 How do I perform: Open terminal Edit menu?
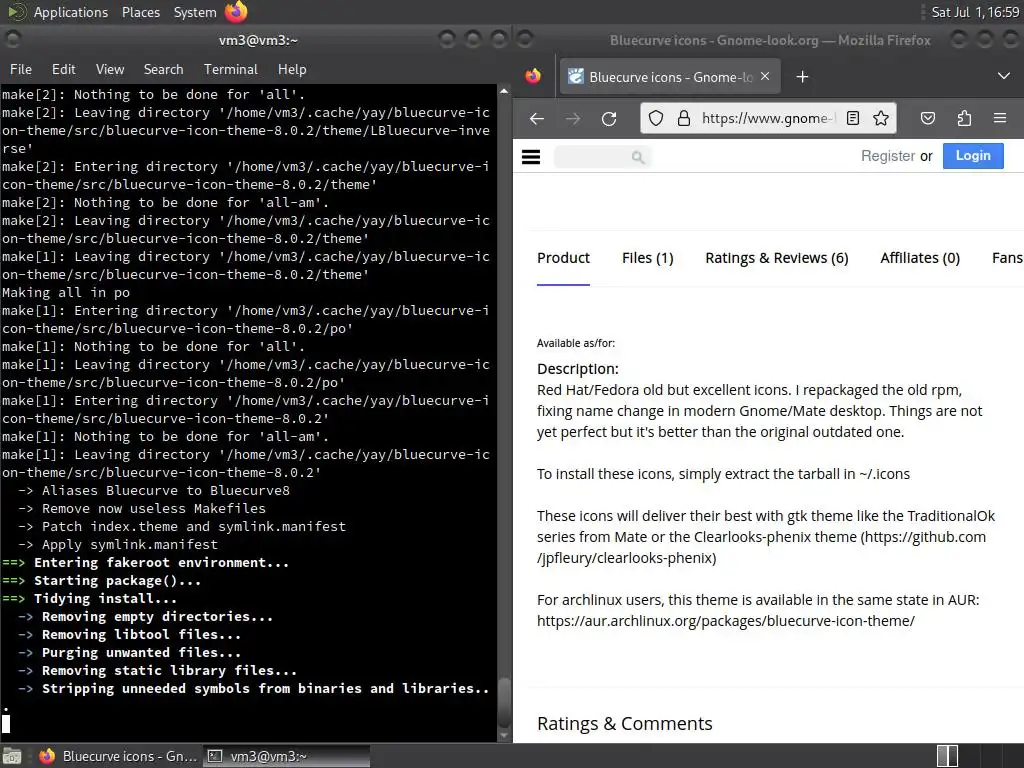tap(63, 69)
